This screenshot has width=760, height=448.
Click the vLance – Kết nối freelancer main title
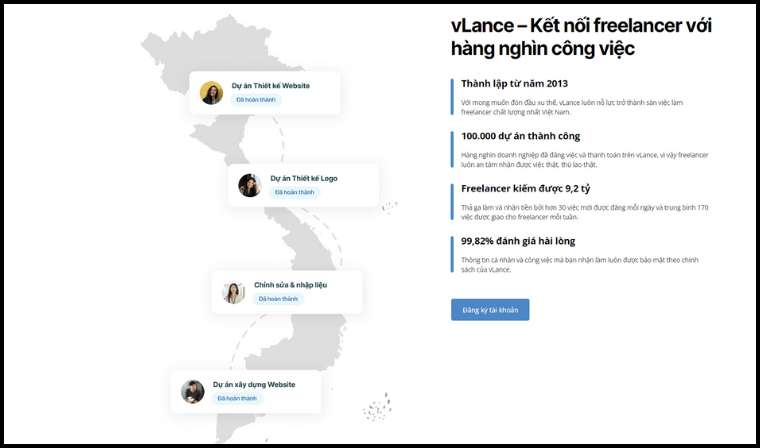tap(581, 37)
